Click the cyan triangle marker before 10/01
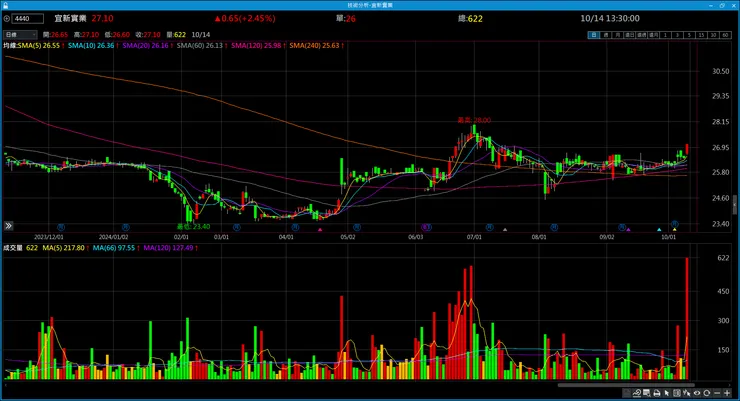The height and width of the screenshot is (401, 740). click(659, 230)
